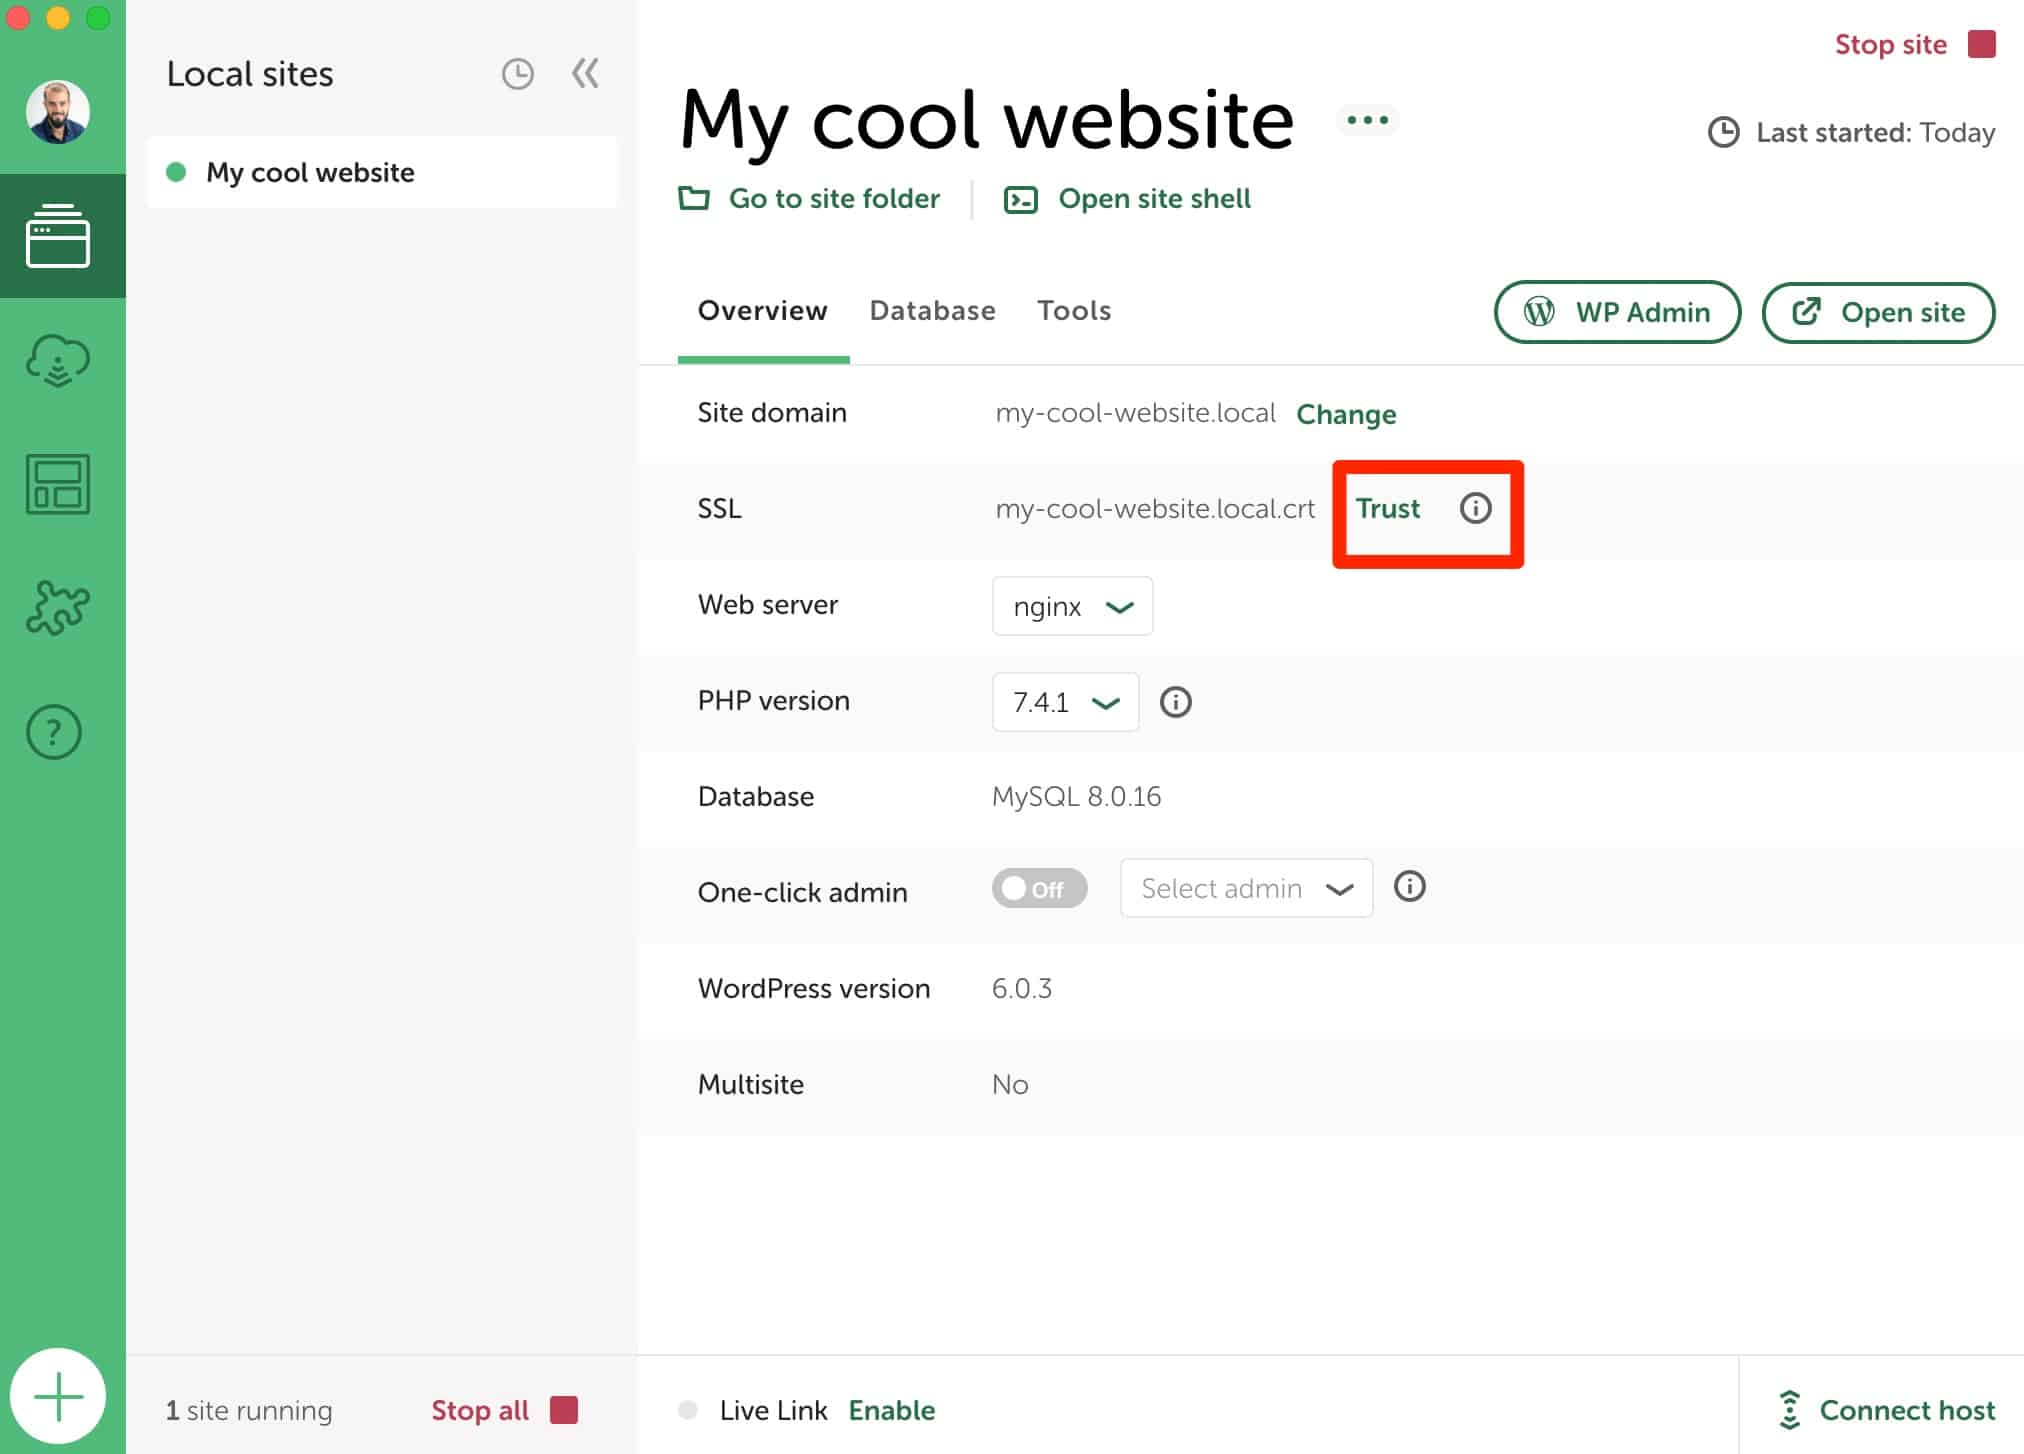Open the Tools tab
The width and height of the screenshot is (2024, 1454).
pyautogui.click(x=1074, y=311)
